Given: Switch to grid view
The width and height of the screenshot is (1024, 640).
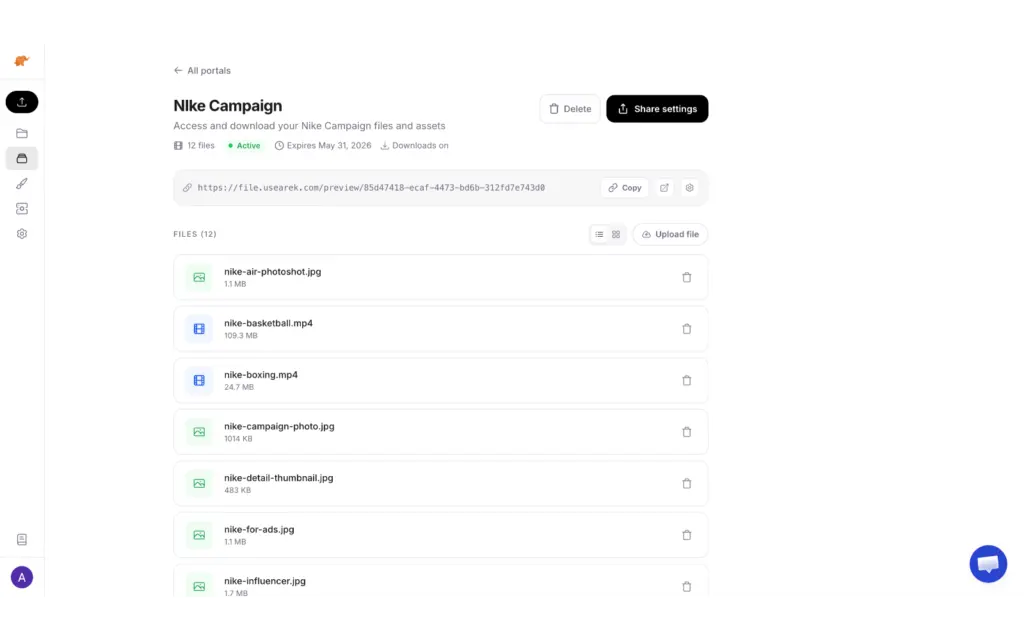Looking at the screenshot, I should 616,234.
